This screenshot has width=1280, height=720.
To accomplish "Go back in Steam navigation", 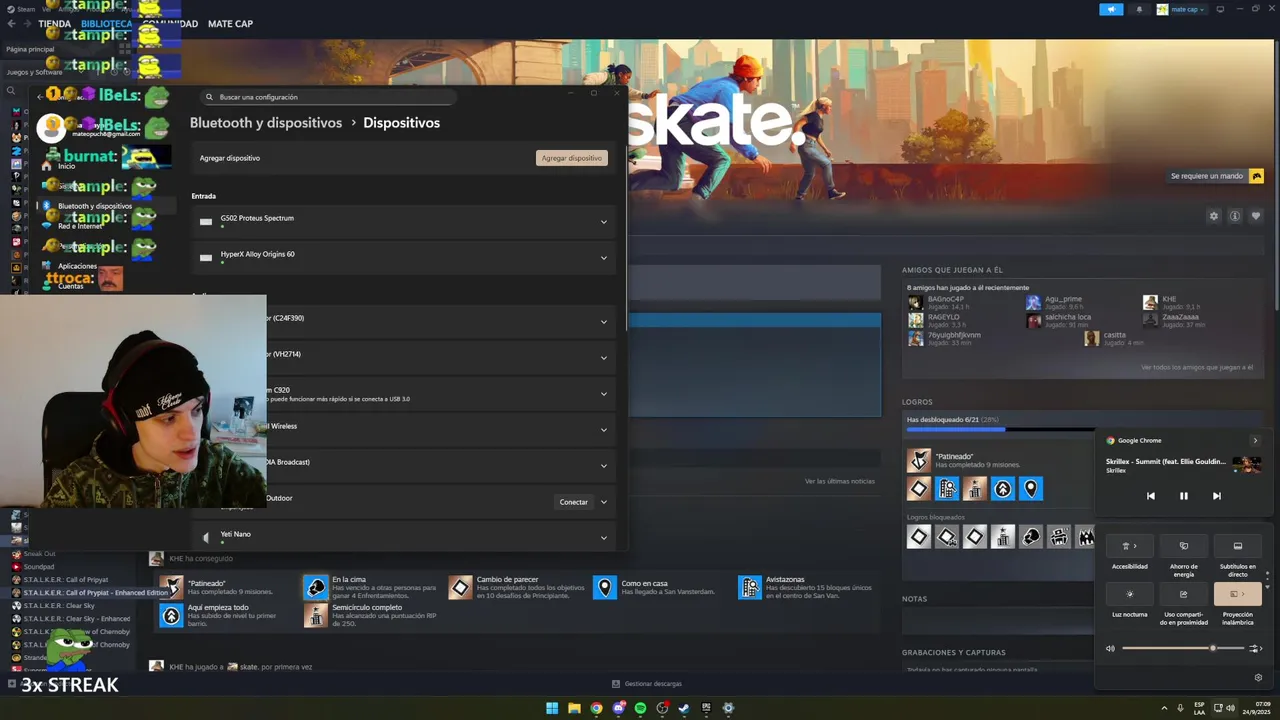I will (11, 24).
